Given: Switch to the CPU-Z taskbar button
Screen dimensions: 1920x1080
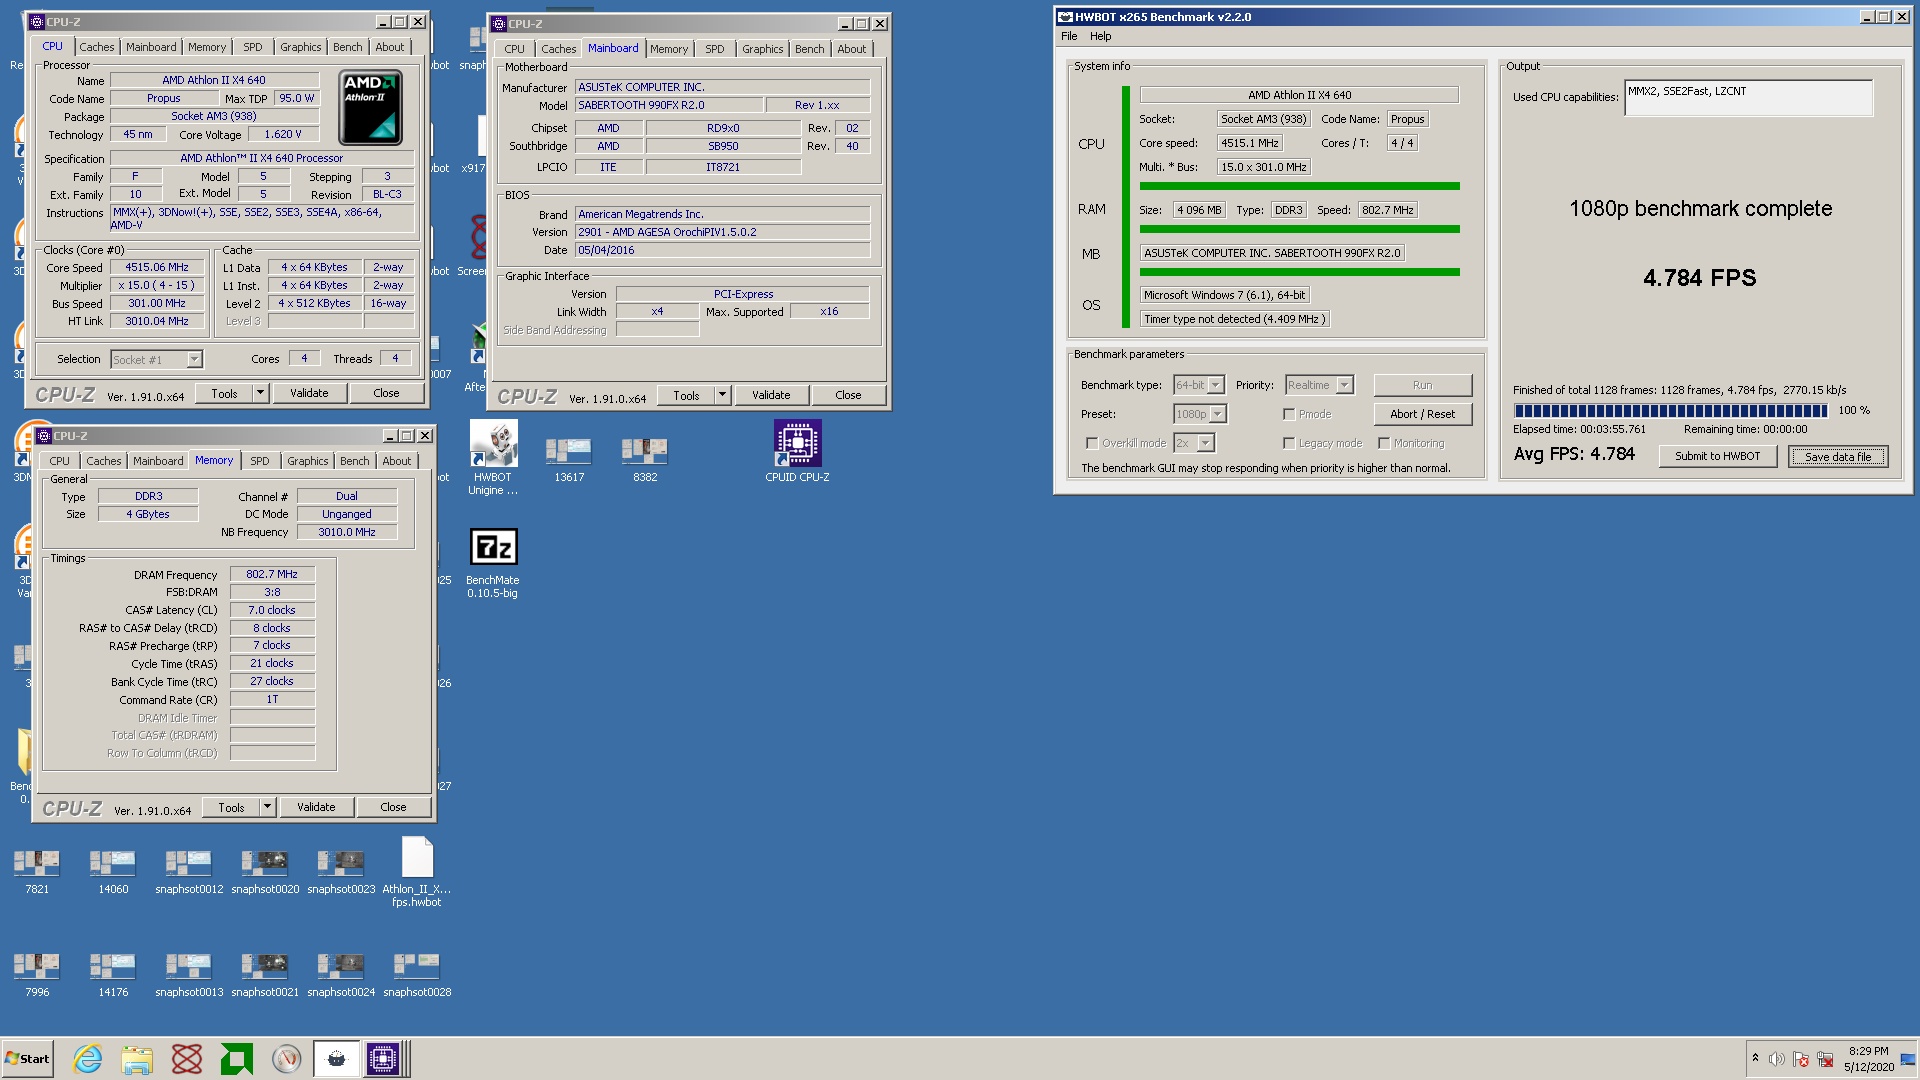Looking at the screenshot, I should tap(383, 1059).
